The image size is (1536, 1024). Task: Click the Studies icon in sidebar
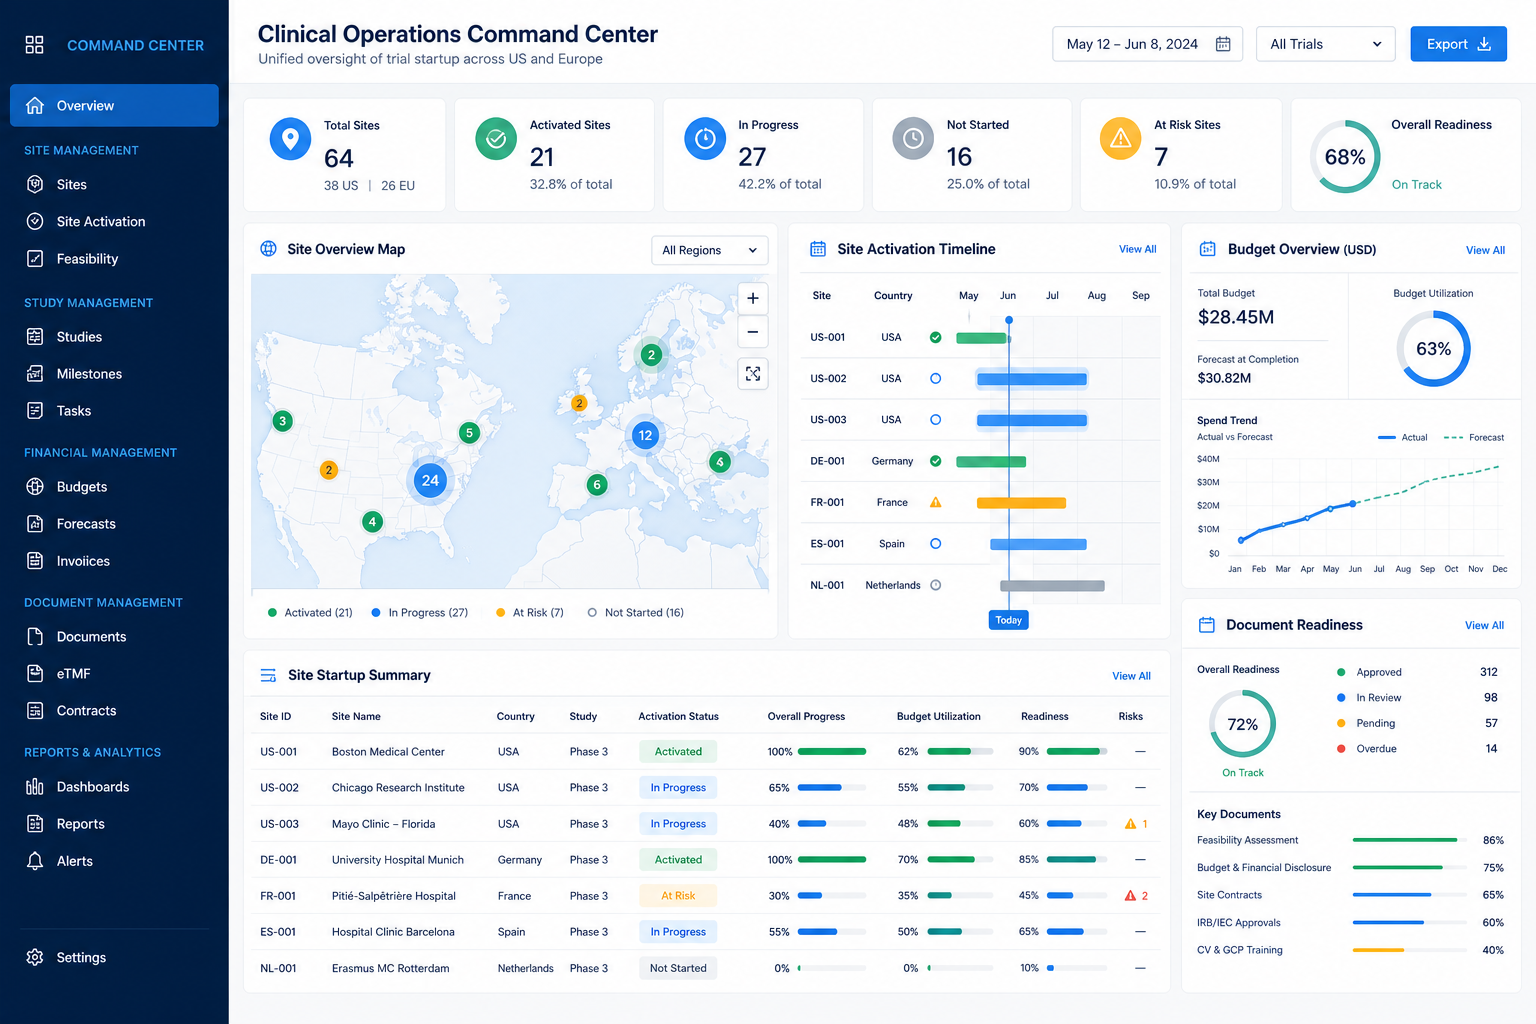coord(35,337)
